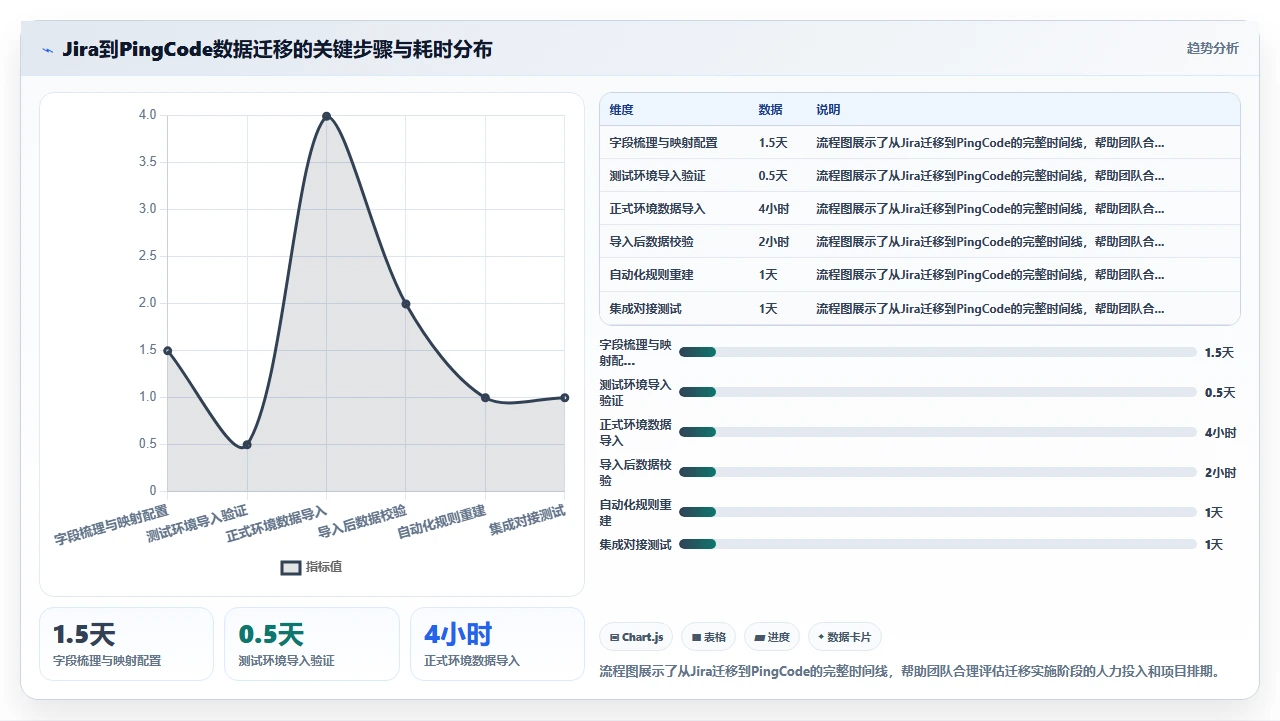This screenshot has height=721, width=1280.
Task: Select the Chart.js tag button
Action: [636, 637]
